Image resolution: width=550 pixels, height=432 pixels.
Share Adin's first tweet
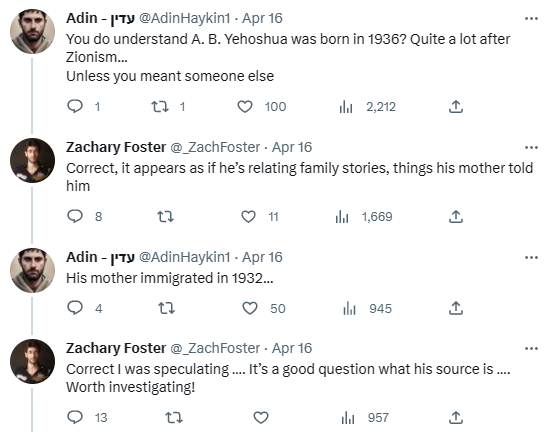pyautogui.click(x=456, y=106)
